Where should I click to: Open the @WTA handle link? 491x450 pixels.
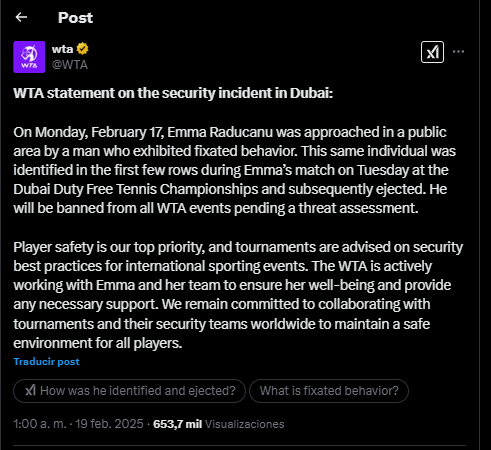70,65
